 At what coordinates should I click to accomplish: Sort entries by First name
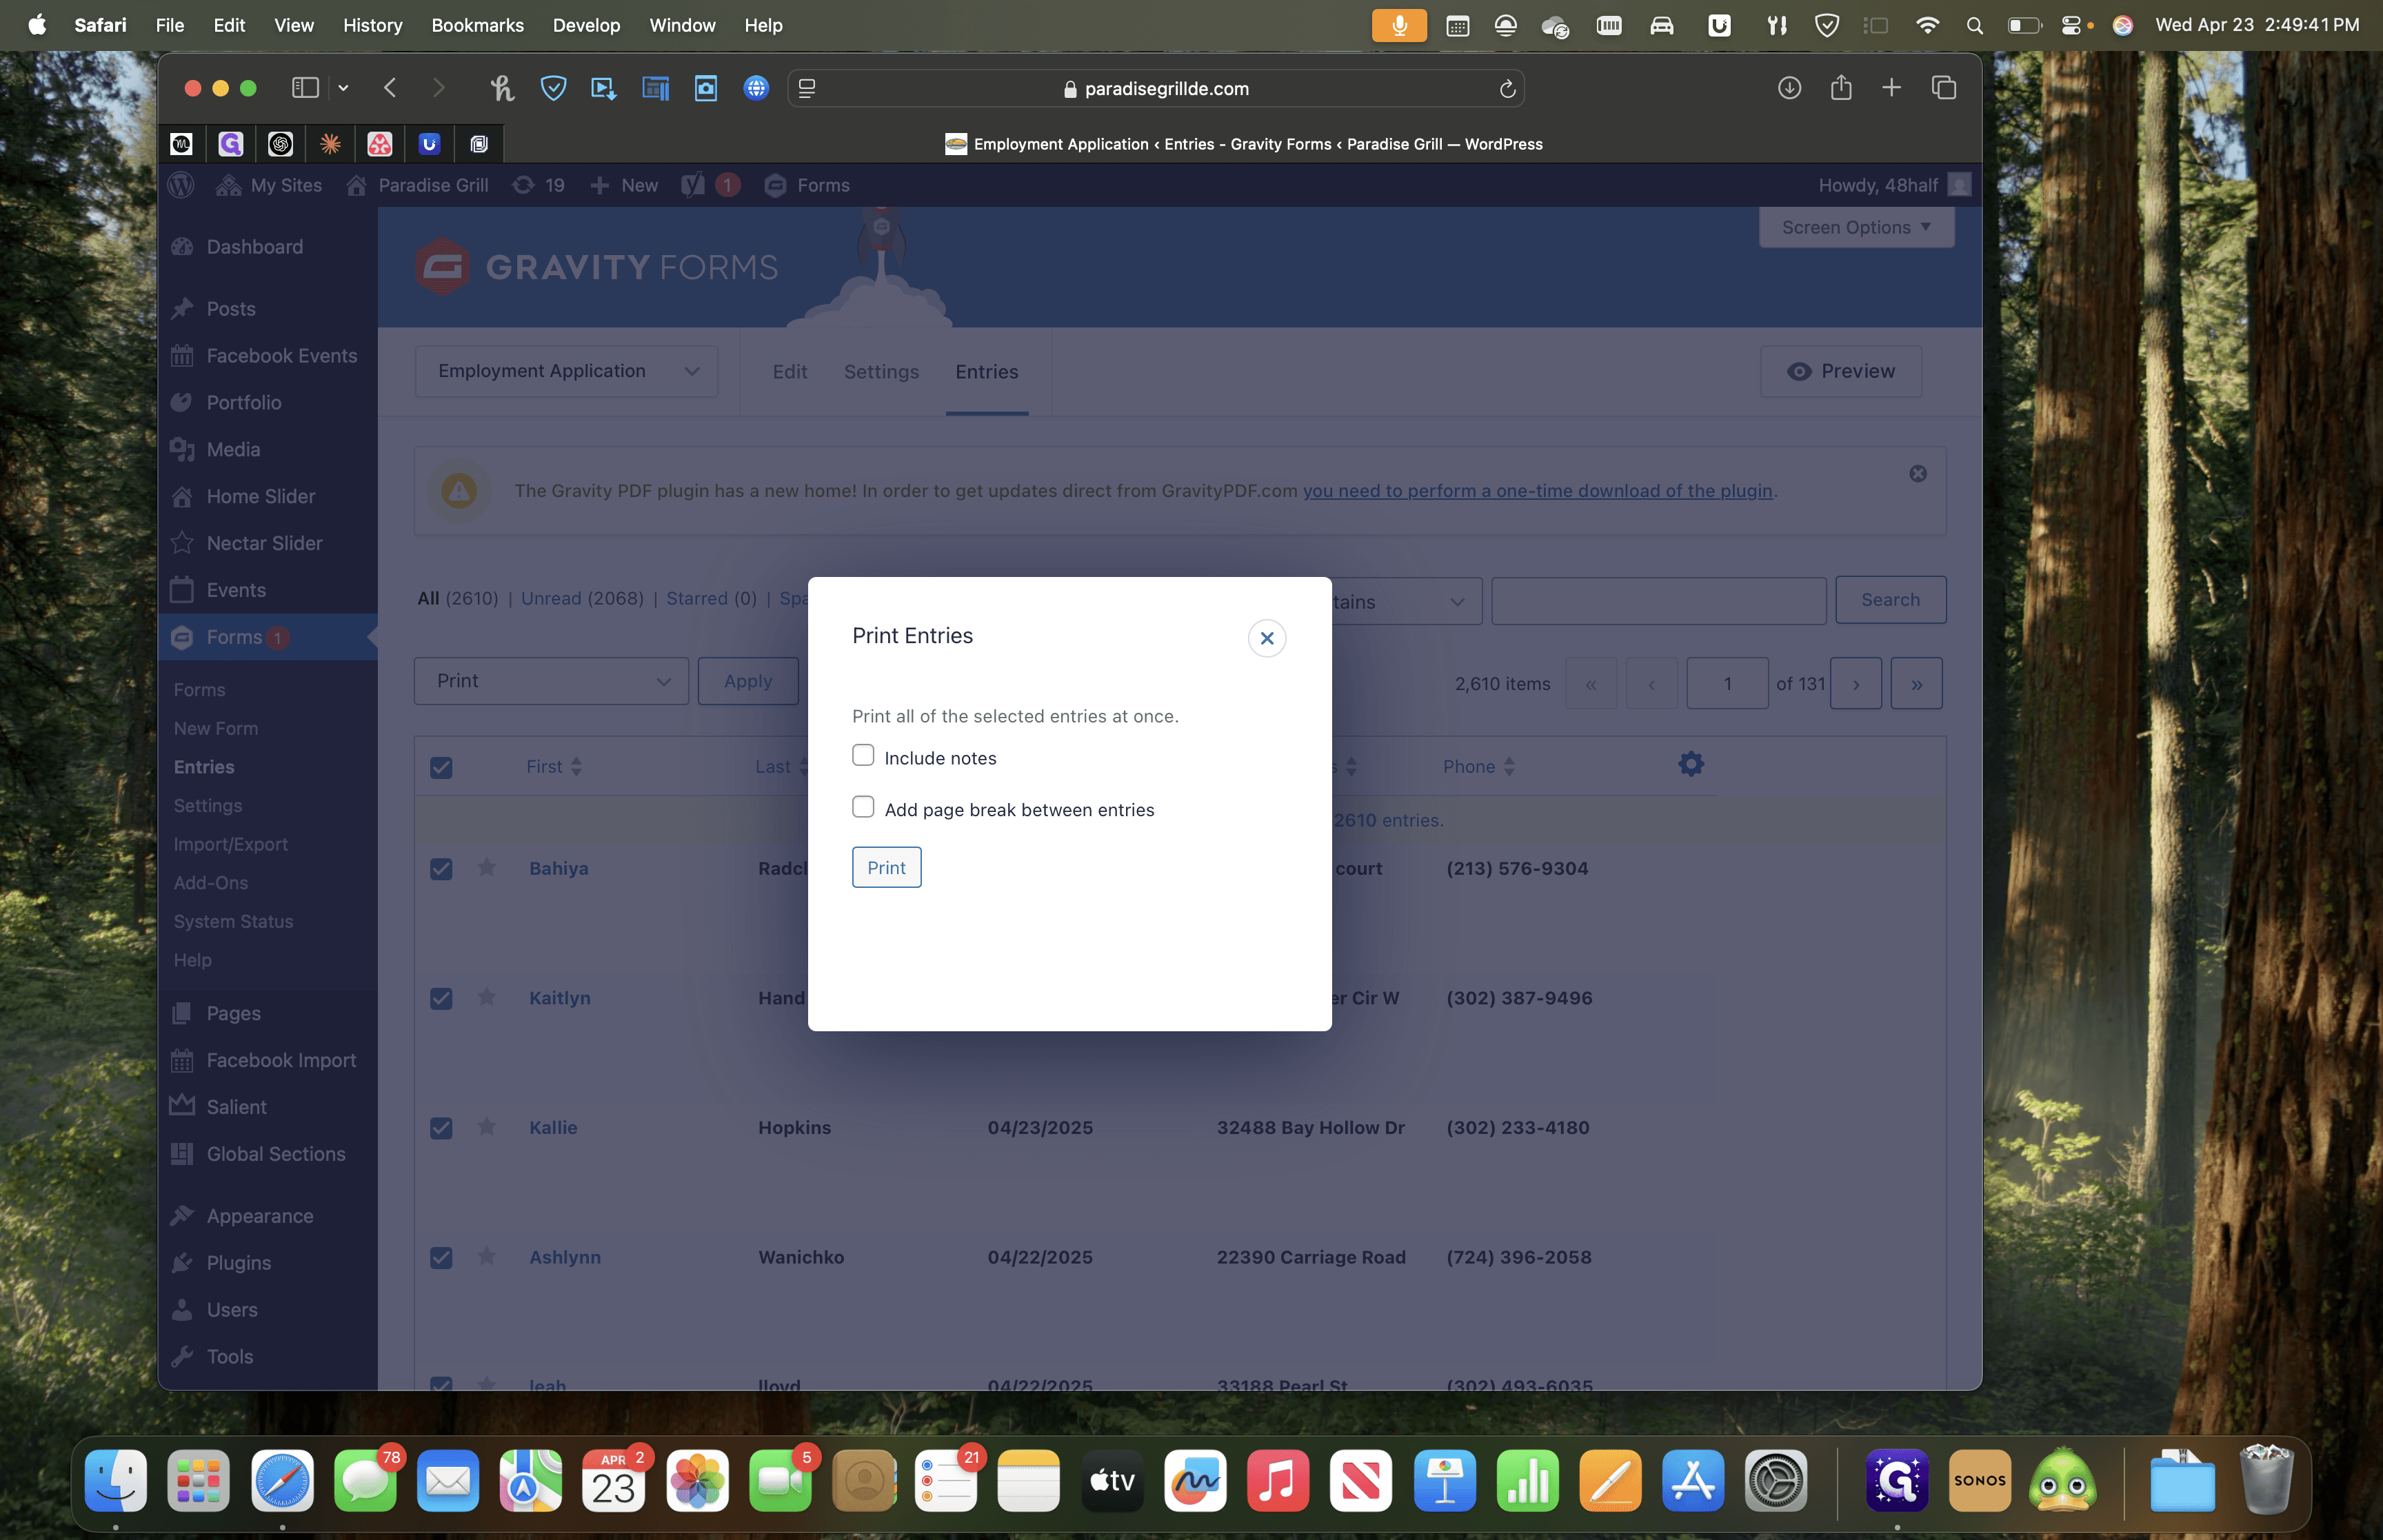(x=554, y=767)
